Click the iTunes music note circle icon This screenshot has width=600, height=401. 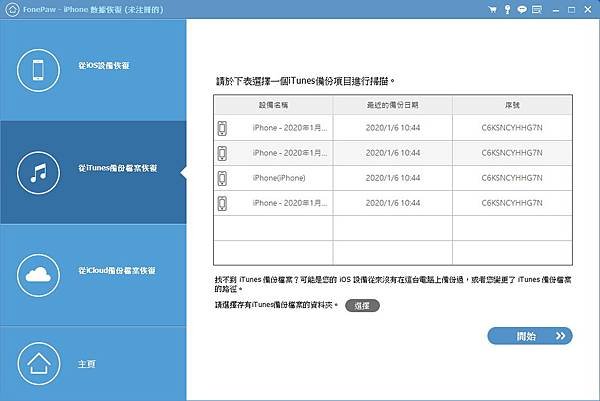click(38, 173)
